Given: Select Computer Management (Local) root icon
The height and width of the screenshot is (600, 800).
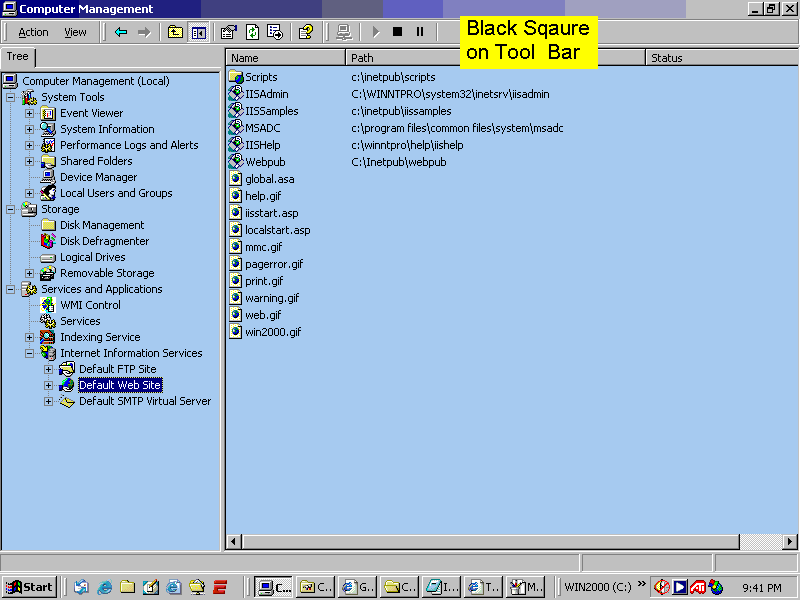Looking at the screenshot, I should coord(10,81).
